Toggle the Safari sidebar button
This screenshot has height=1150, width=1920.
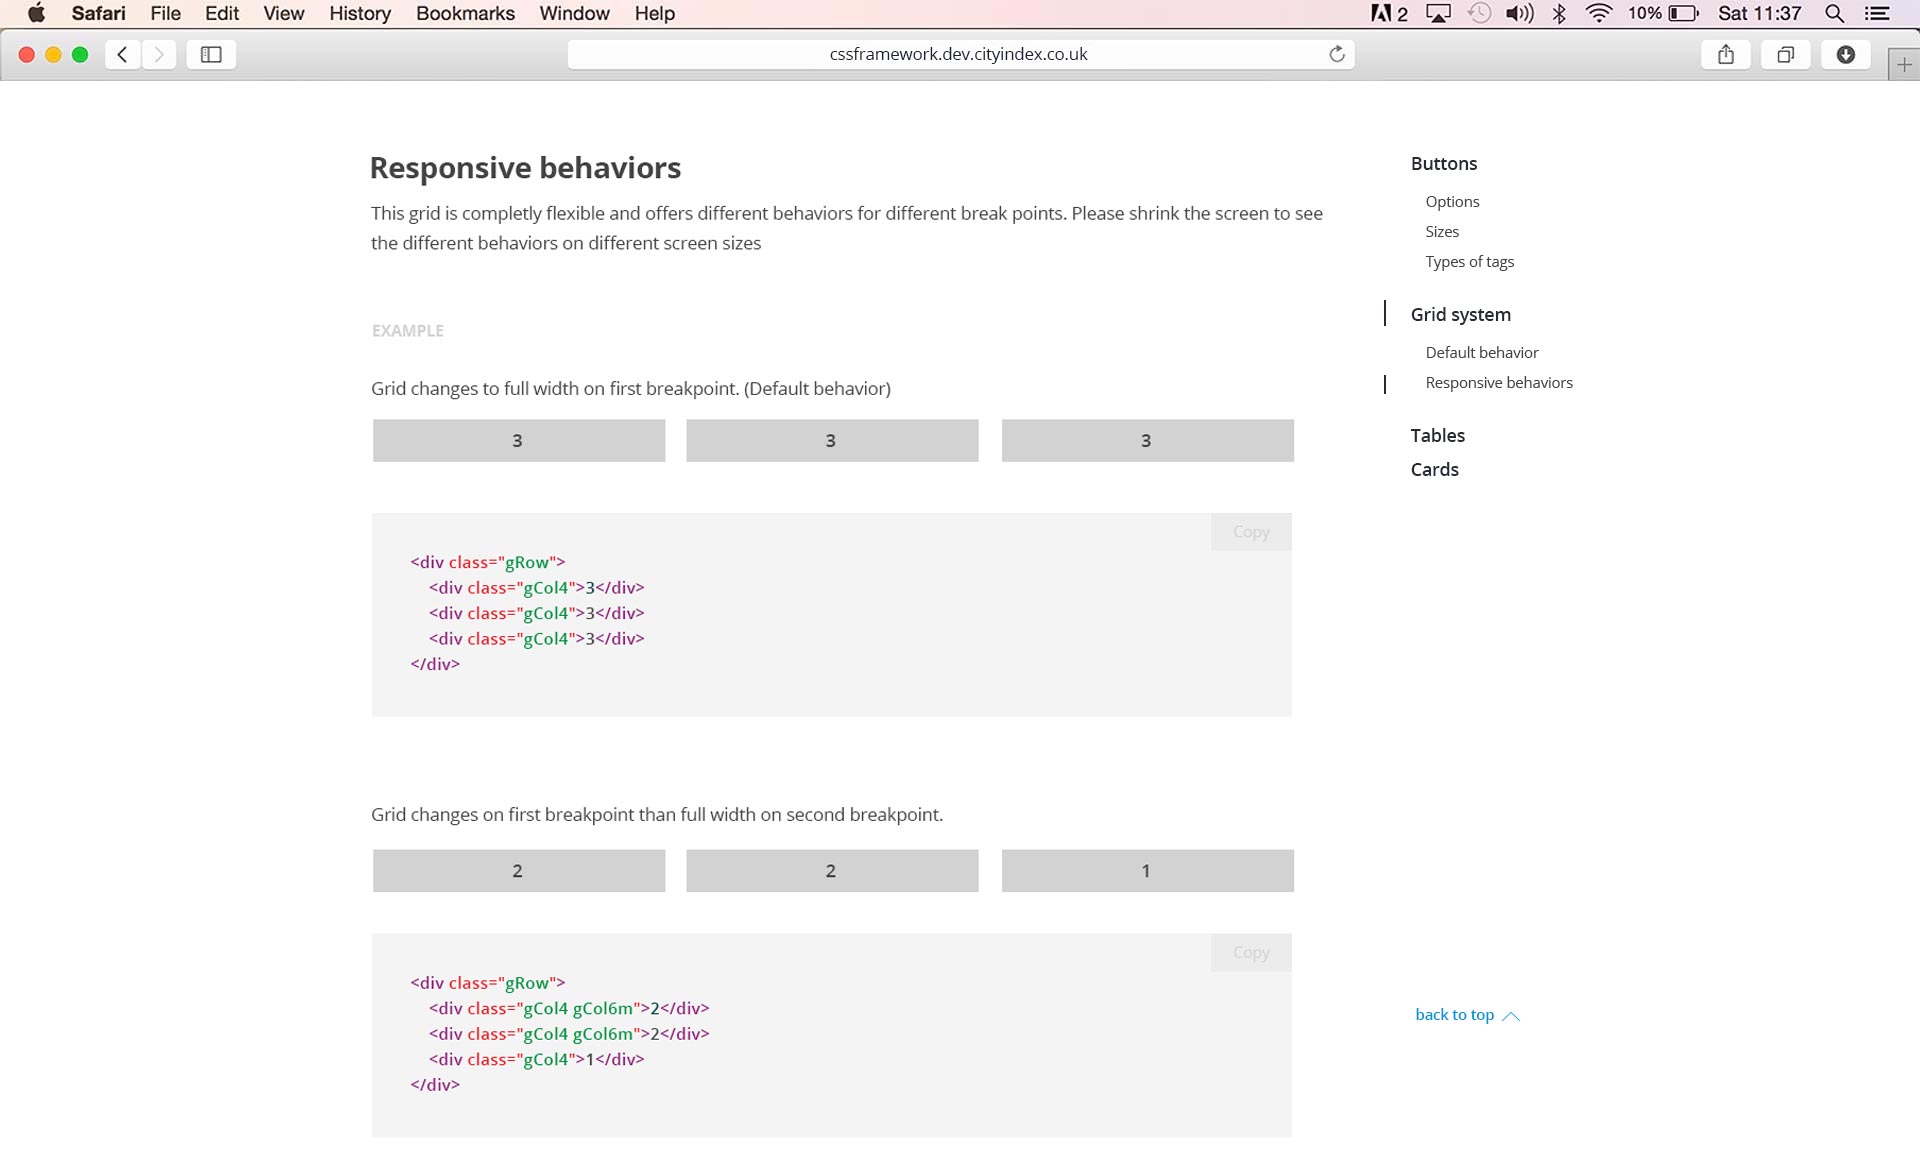[211, 54]
